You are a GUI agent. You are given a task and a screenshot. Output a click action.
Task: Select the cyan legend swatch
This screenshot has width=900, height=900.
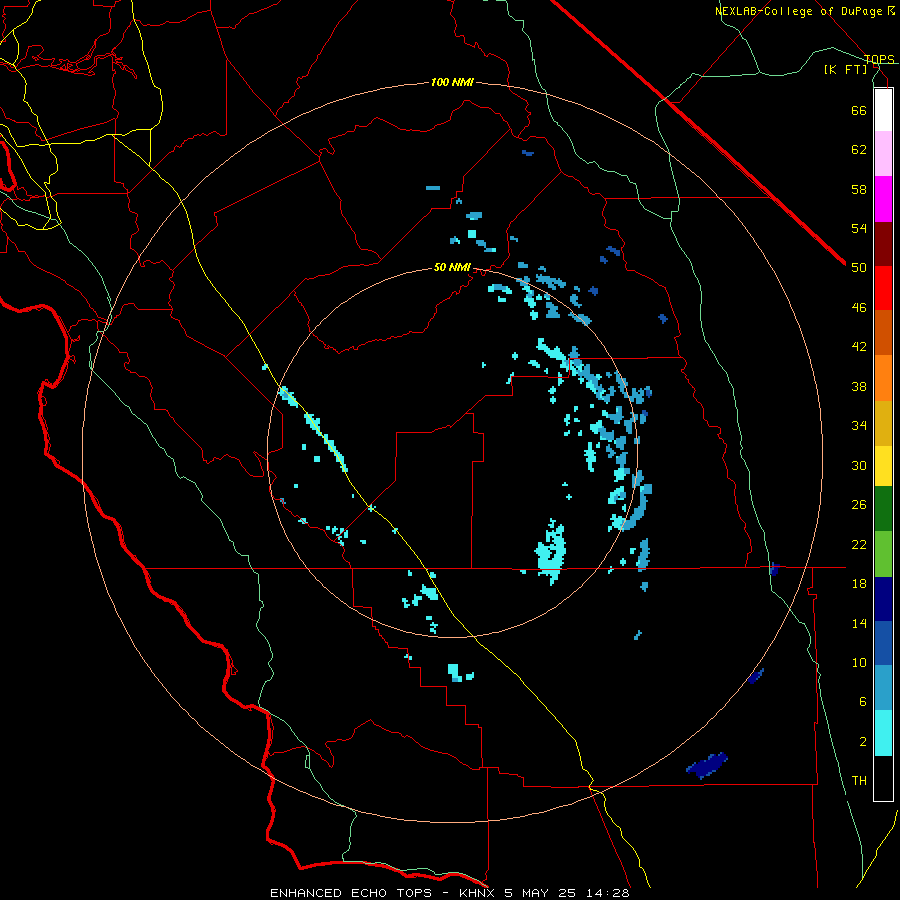pyautogui.click(x=883, y=733)
